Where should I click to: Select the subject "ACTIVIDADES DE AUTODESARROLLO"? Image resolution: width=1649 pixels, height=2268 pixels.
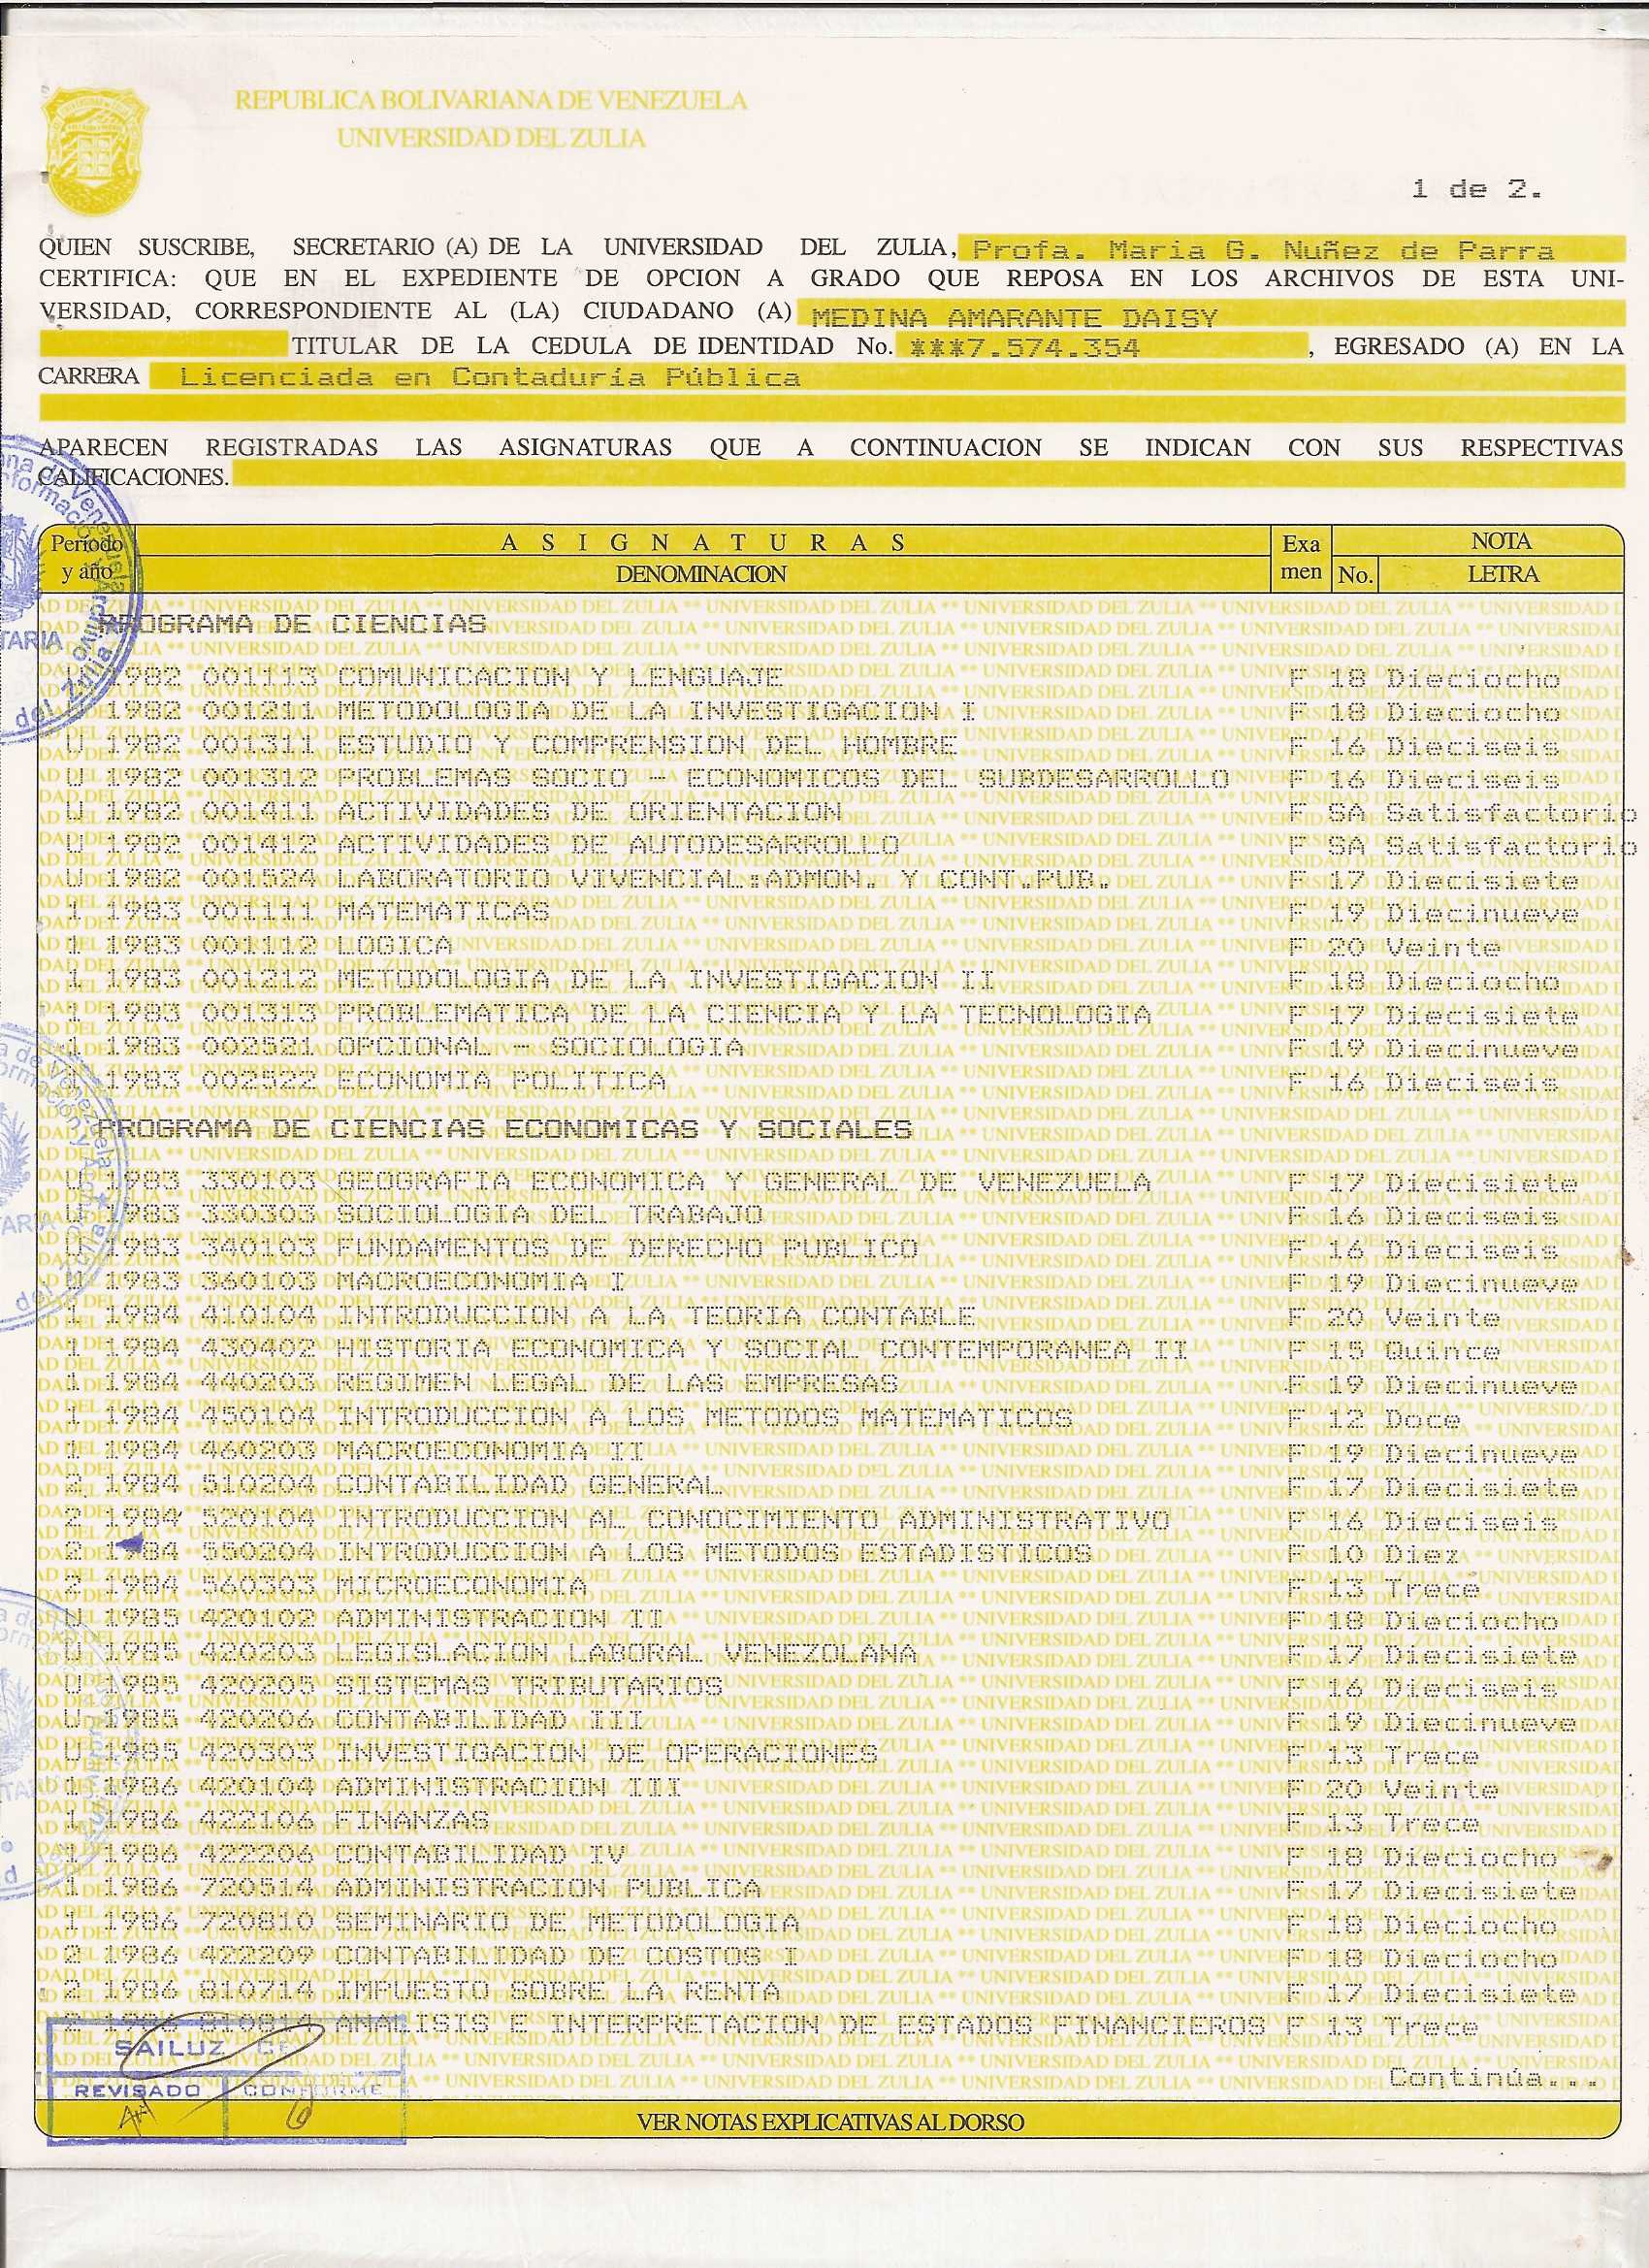pos(618,847)
